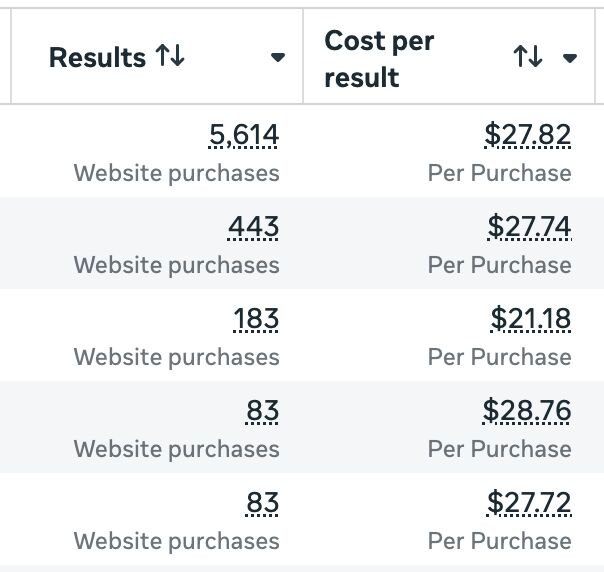
Task: Open the 443 results value
Action: pos(253,227)
